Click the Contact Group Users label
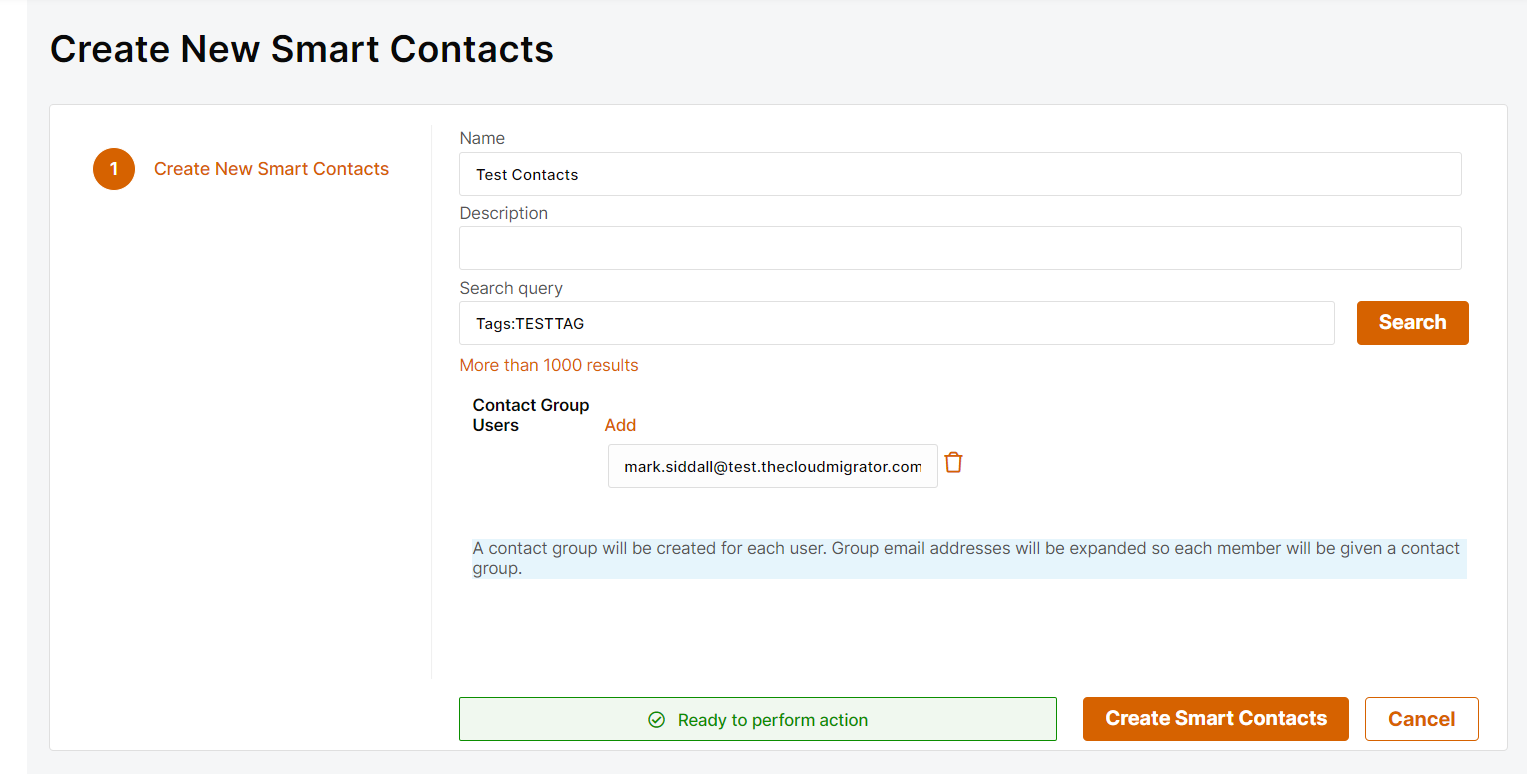Screen dimensions: 1527x774 530,415
